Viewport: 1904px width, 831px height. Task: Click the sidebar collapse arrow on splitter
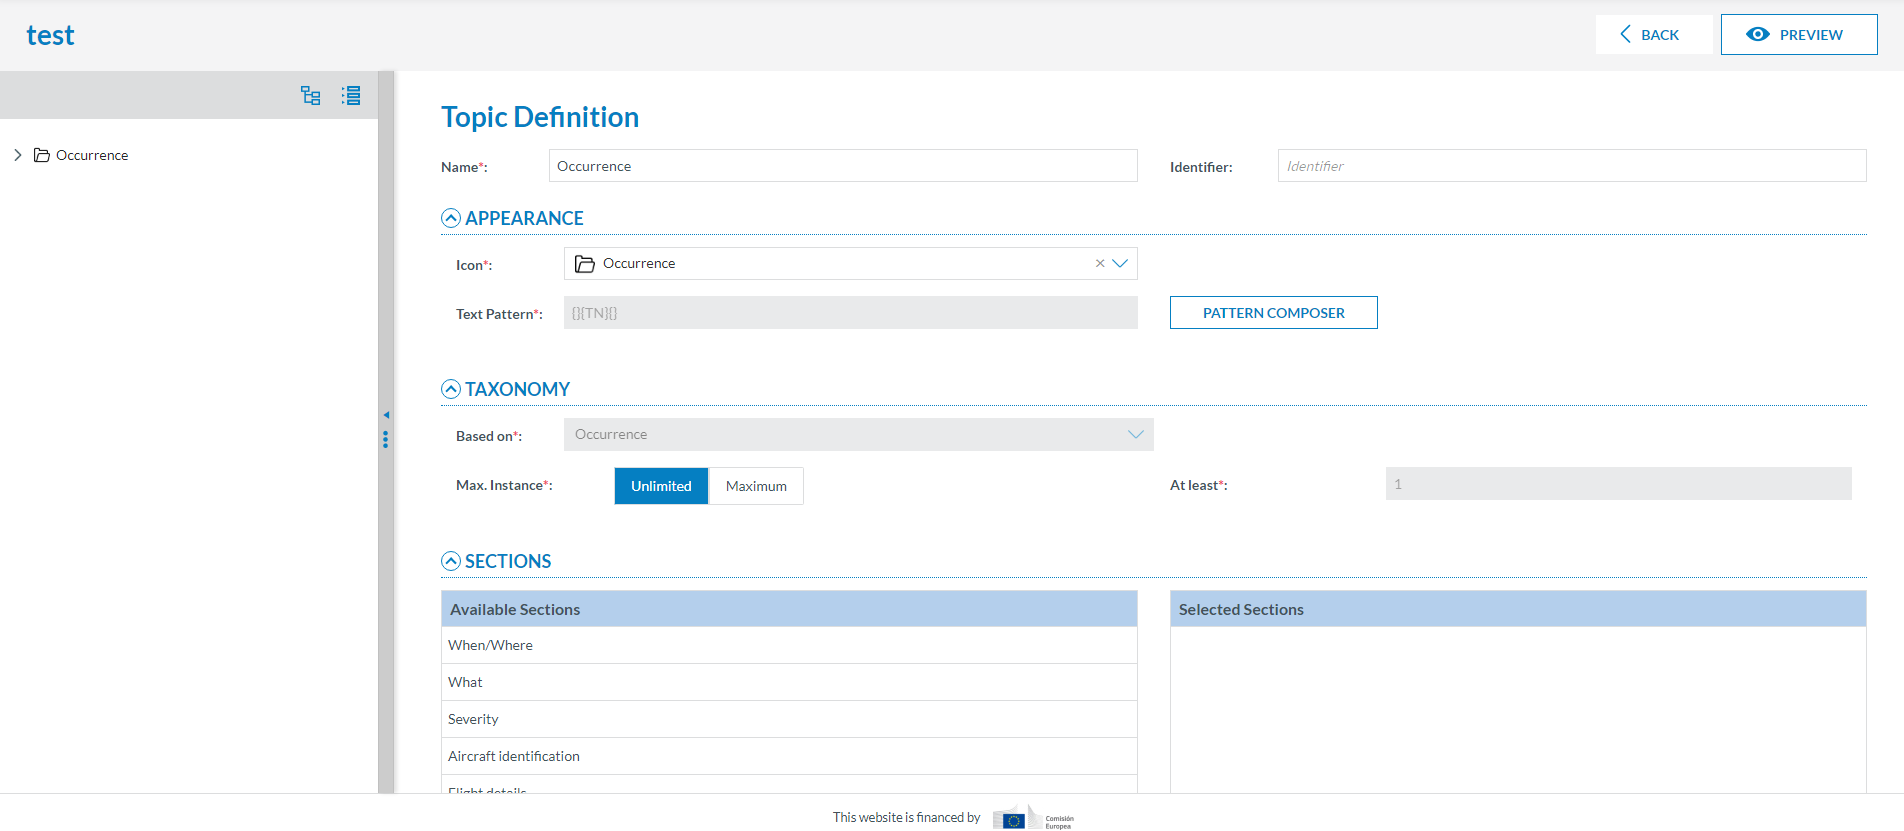click(386, 415)
